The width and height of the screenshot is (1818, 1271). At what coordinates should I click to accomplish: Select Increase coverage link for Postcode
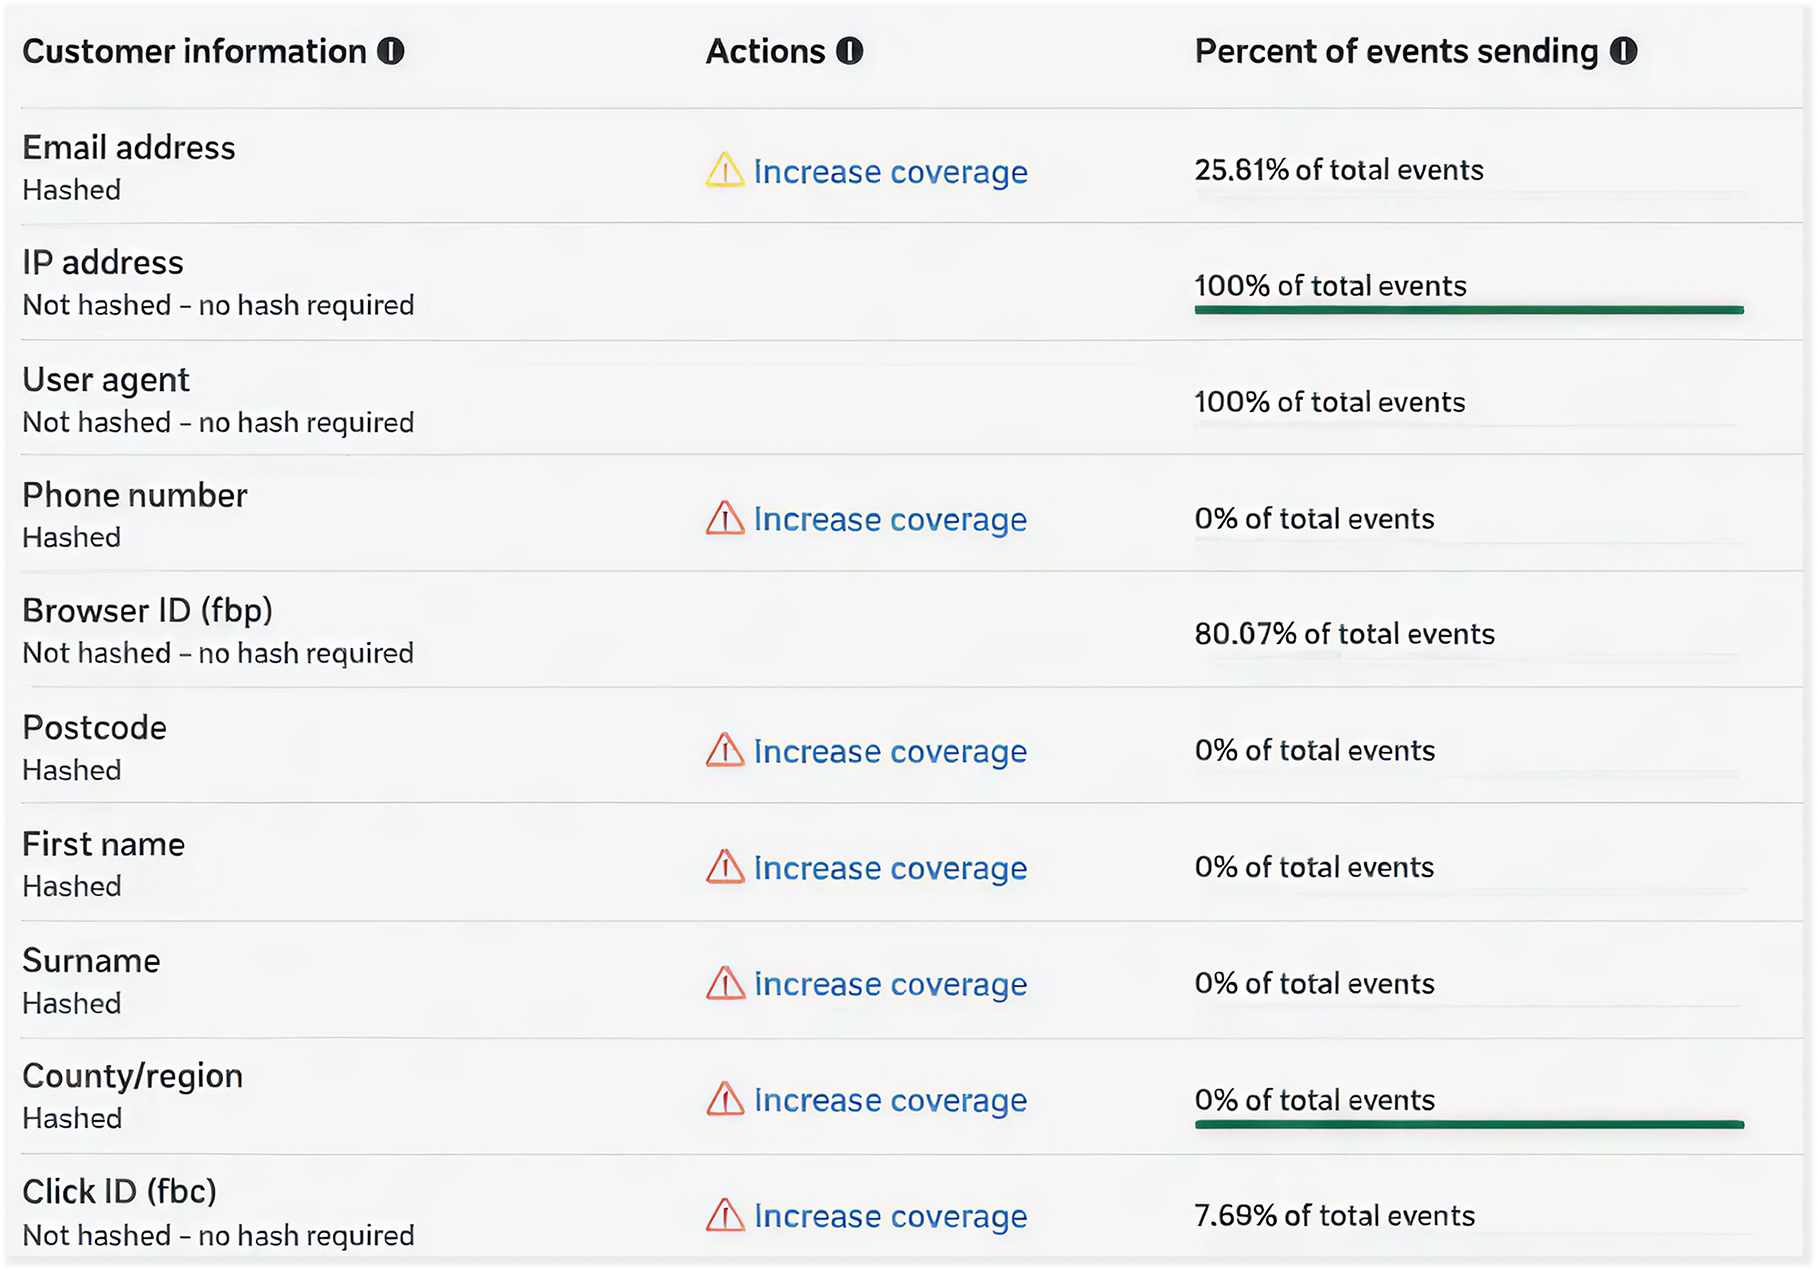[x=890, y=752]
